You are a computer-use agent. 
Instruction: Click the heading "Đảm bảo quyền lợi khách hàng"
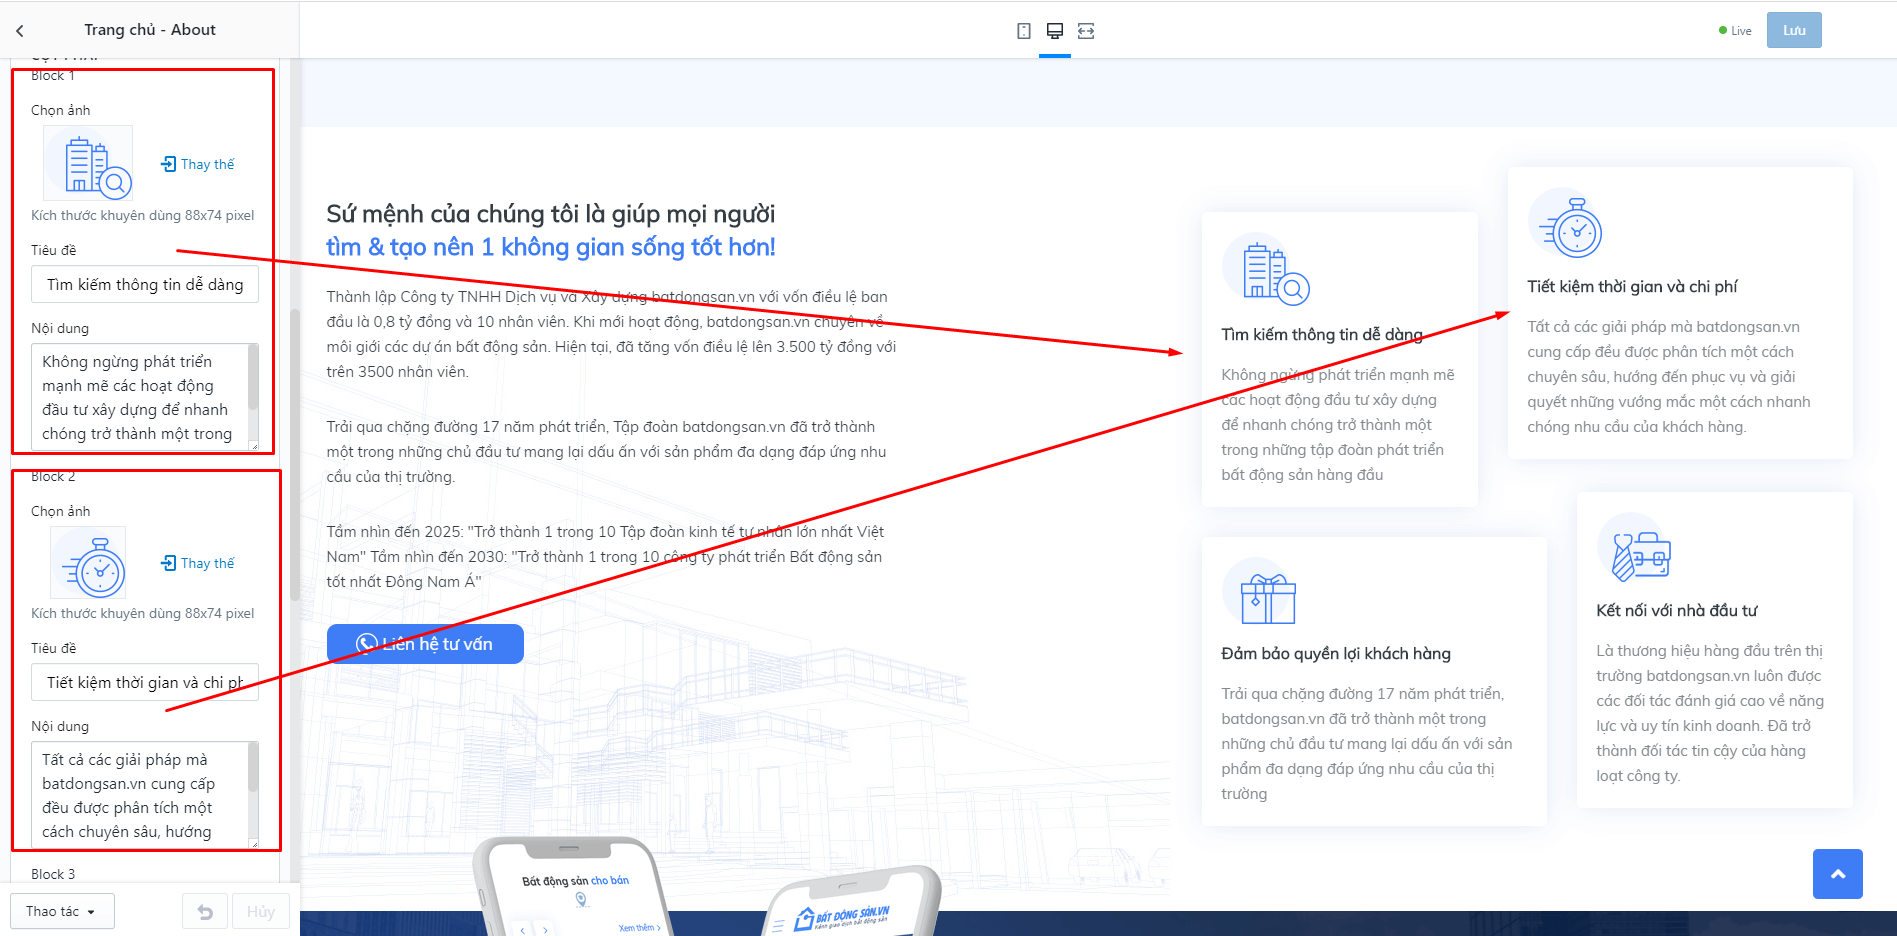pyautogui.click(x=1336, y=654)
